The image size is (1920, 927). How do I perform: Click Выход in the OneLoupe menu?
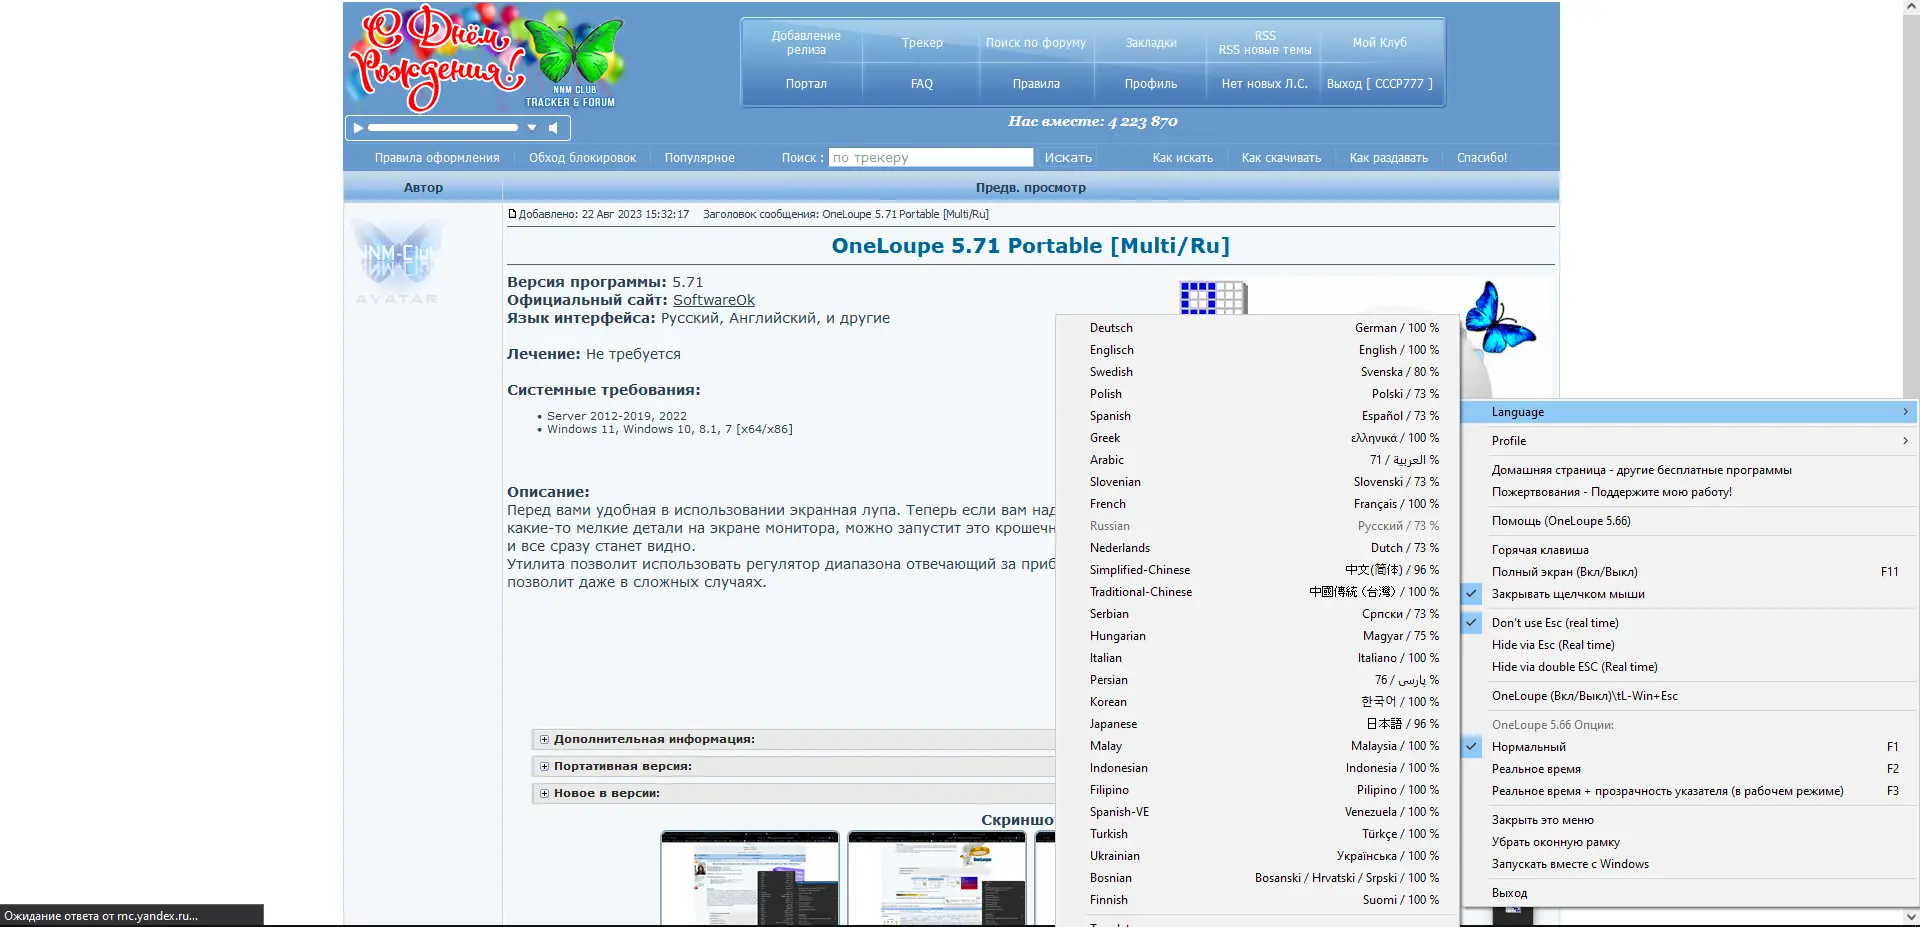coord(1689,893)
